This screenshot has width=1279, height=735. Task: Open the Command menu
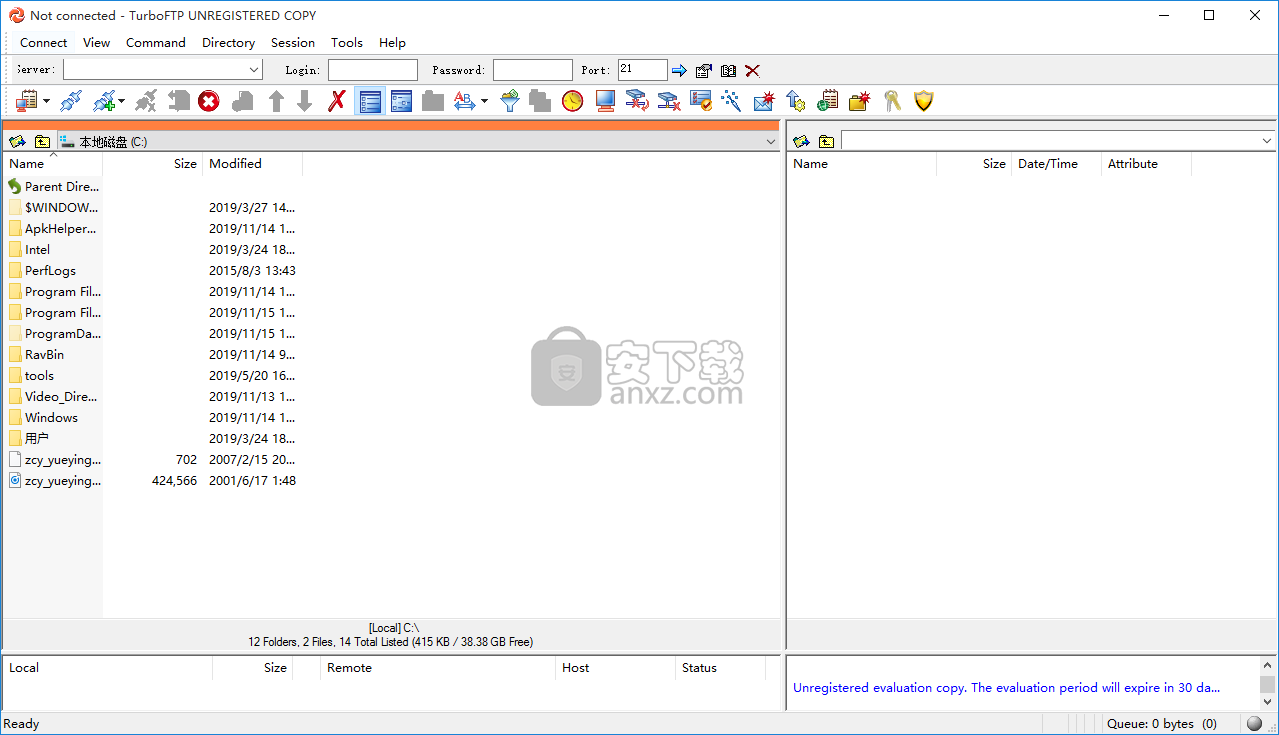tap(156, 42)
